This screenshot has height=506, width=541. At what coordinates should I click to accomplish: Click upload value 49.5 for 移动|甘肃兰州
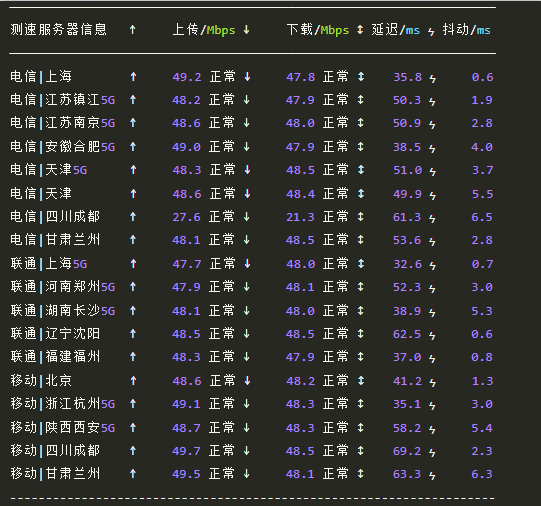pyautogui.click(x=186, y=474)
